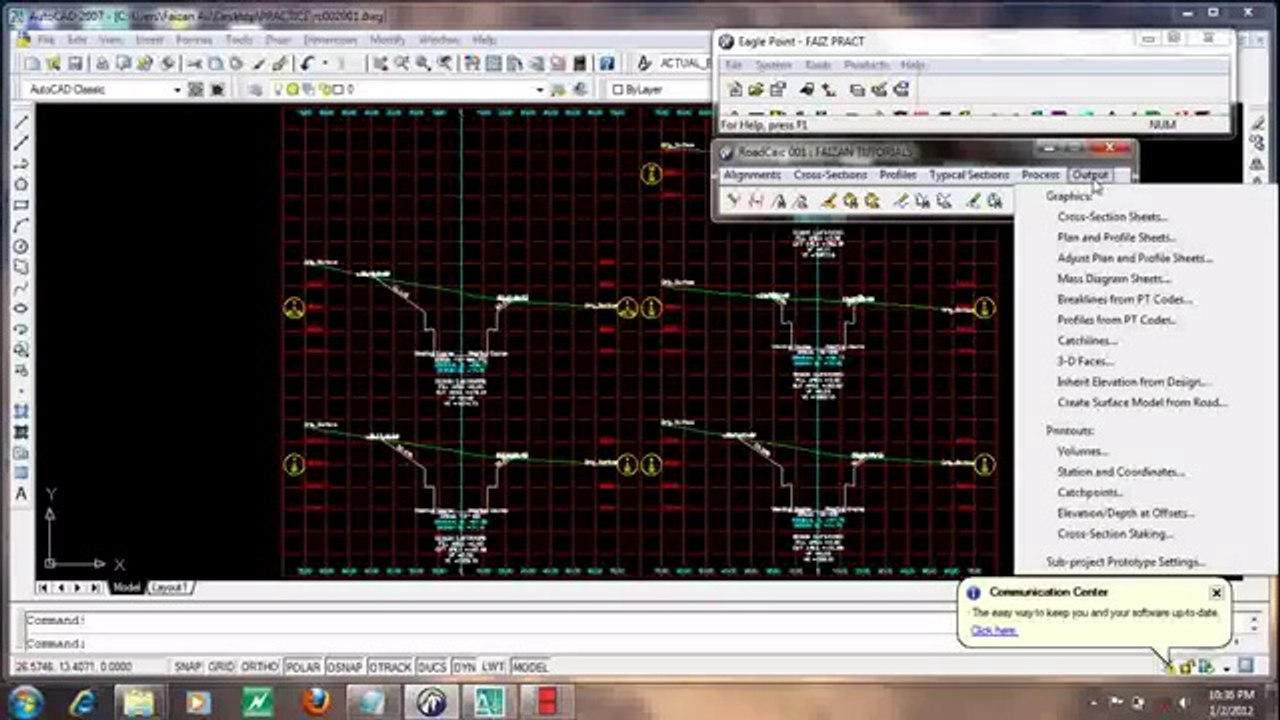Toggle GRID display in status bar

[x=221, y=667]
